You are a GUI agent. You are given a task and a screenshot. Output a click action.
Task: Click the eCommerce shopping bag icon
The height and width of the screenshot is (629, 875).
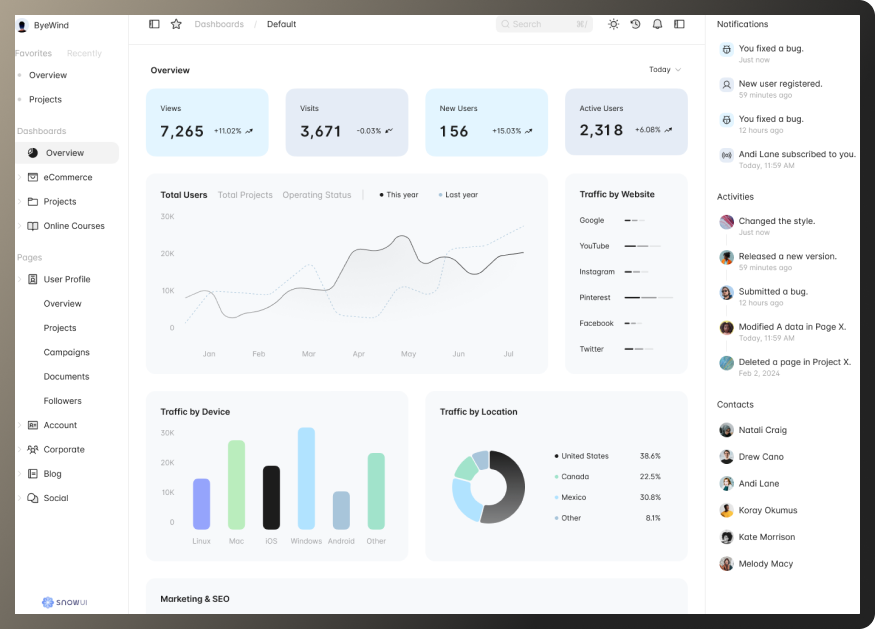[33, 177]
